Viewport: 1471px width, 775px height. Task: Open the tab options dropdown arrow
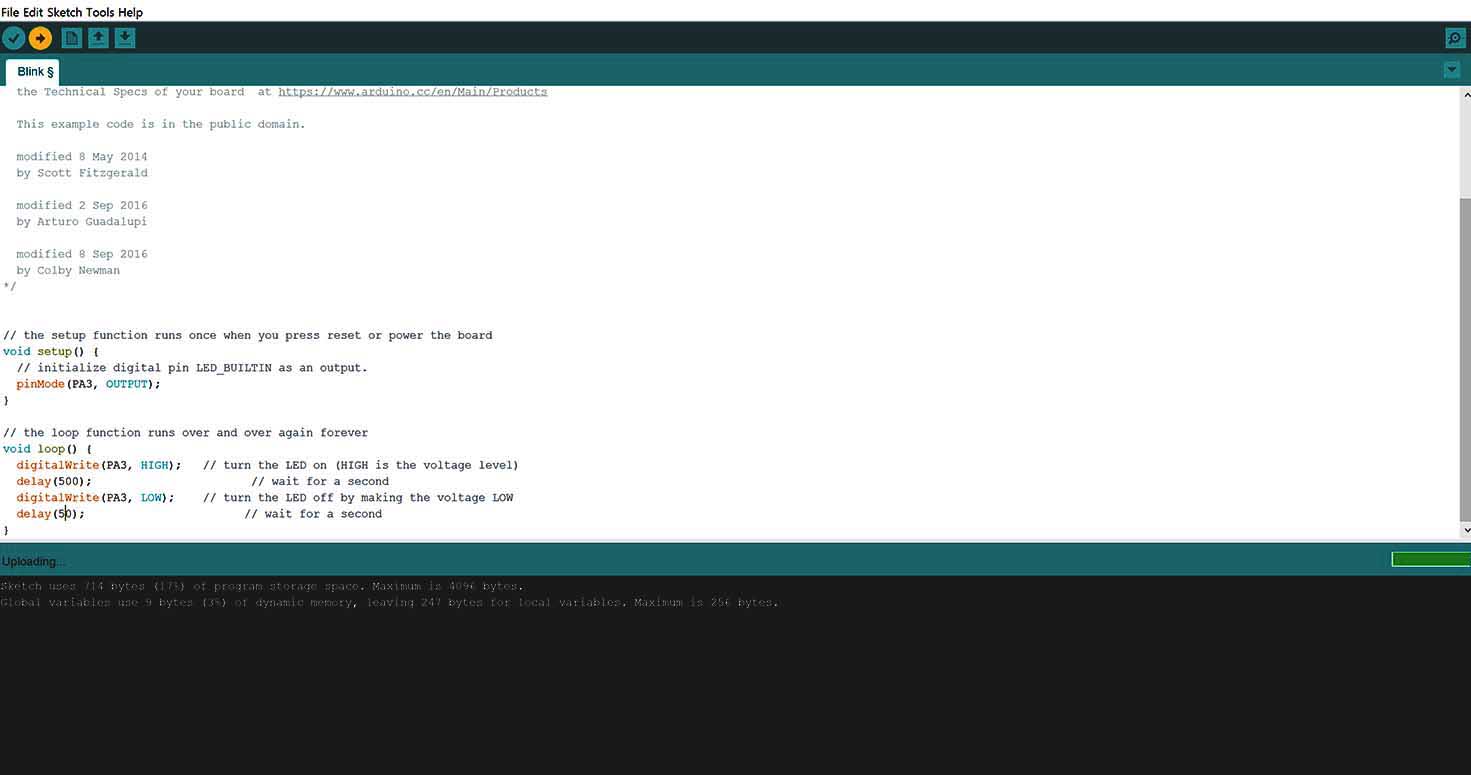click(x=1451, y=70)
